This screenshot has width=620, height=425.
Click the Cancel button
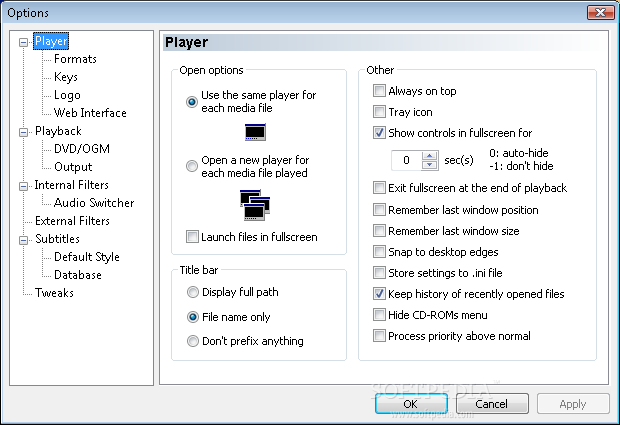click(492, 404)
